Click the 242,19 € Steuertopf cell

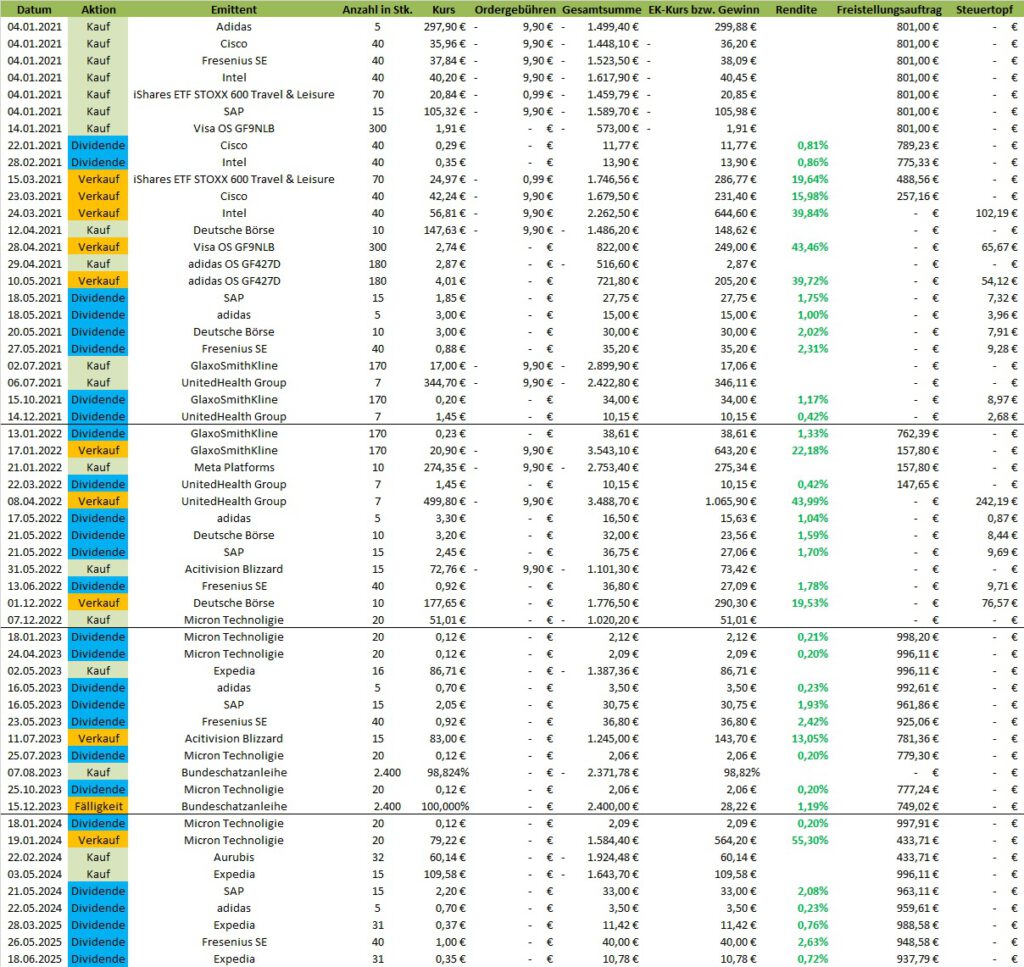click(996, 502)
